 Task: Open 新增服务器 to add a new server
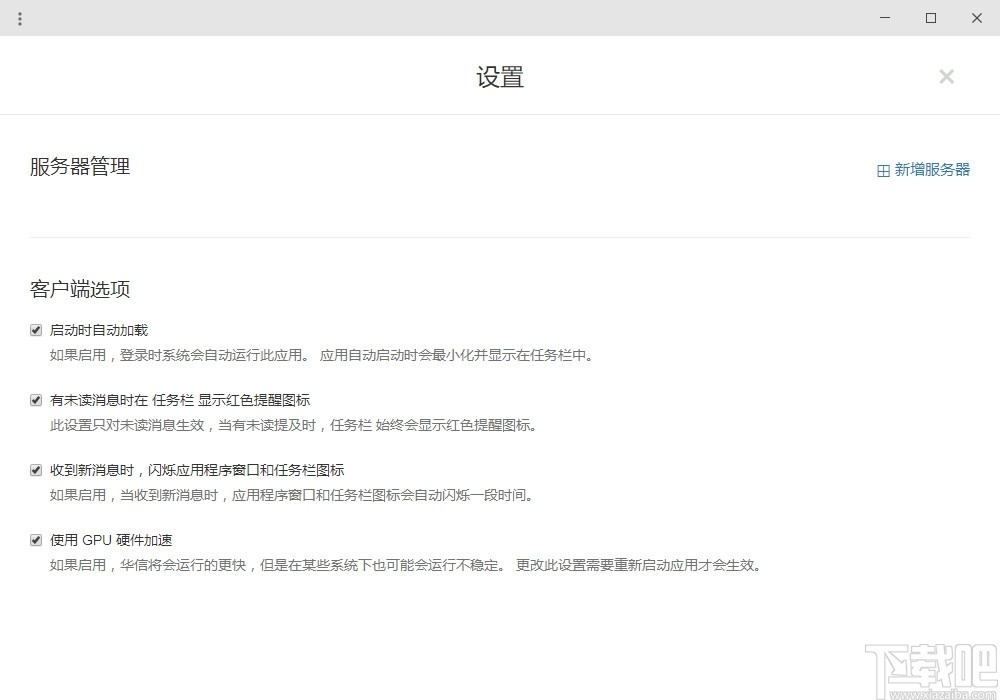pos(932,169)
